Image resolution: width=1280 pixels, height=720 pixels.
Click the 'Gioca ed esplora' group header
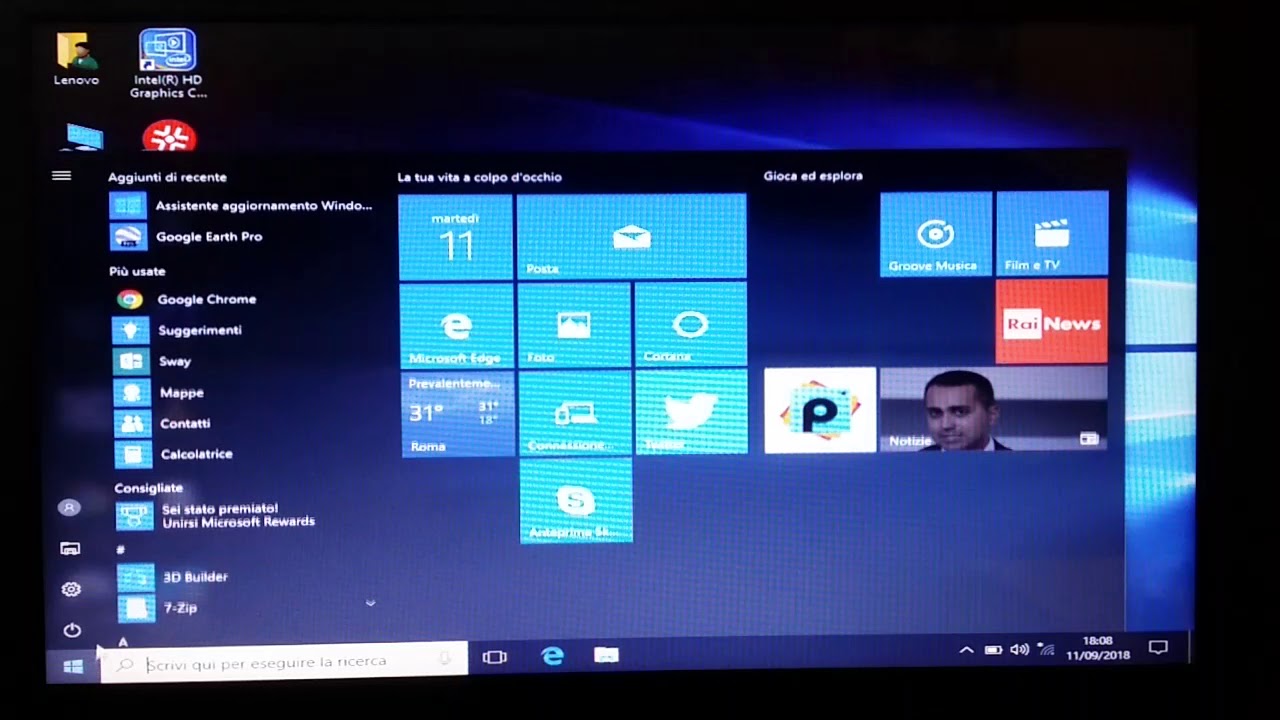point(813,176)
